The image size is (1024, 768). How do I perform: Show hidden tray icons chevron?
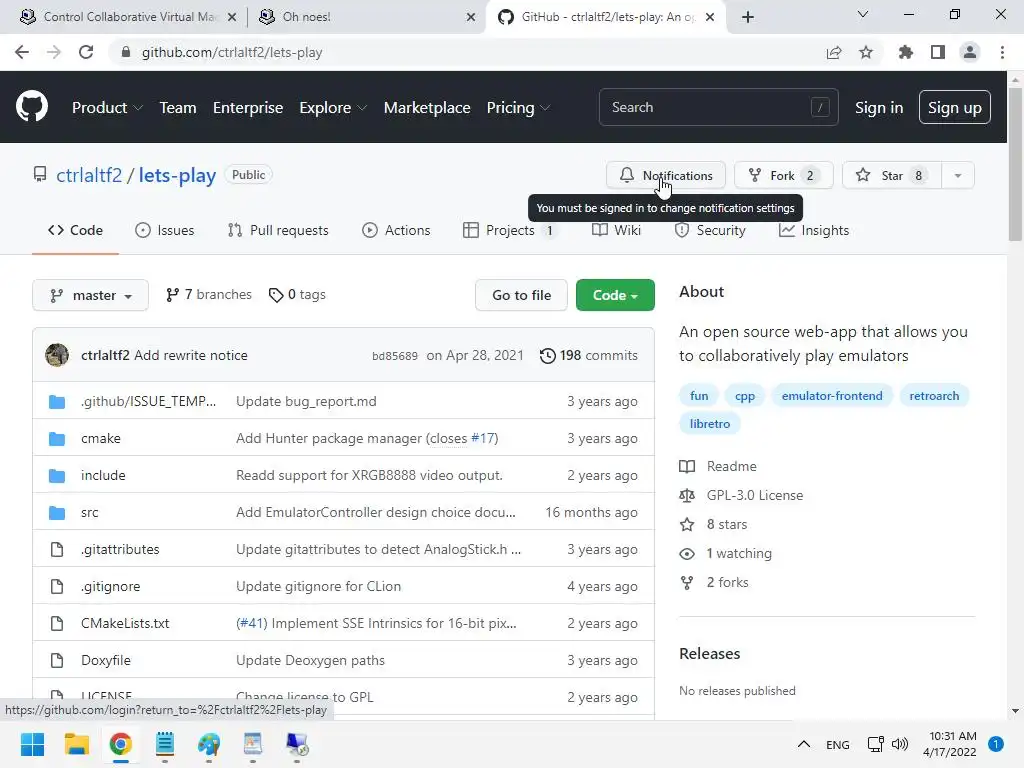(804, 744)
